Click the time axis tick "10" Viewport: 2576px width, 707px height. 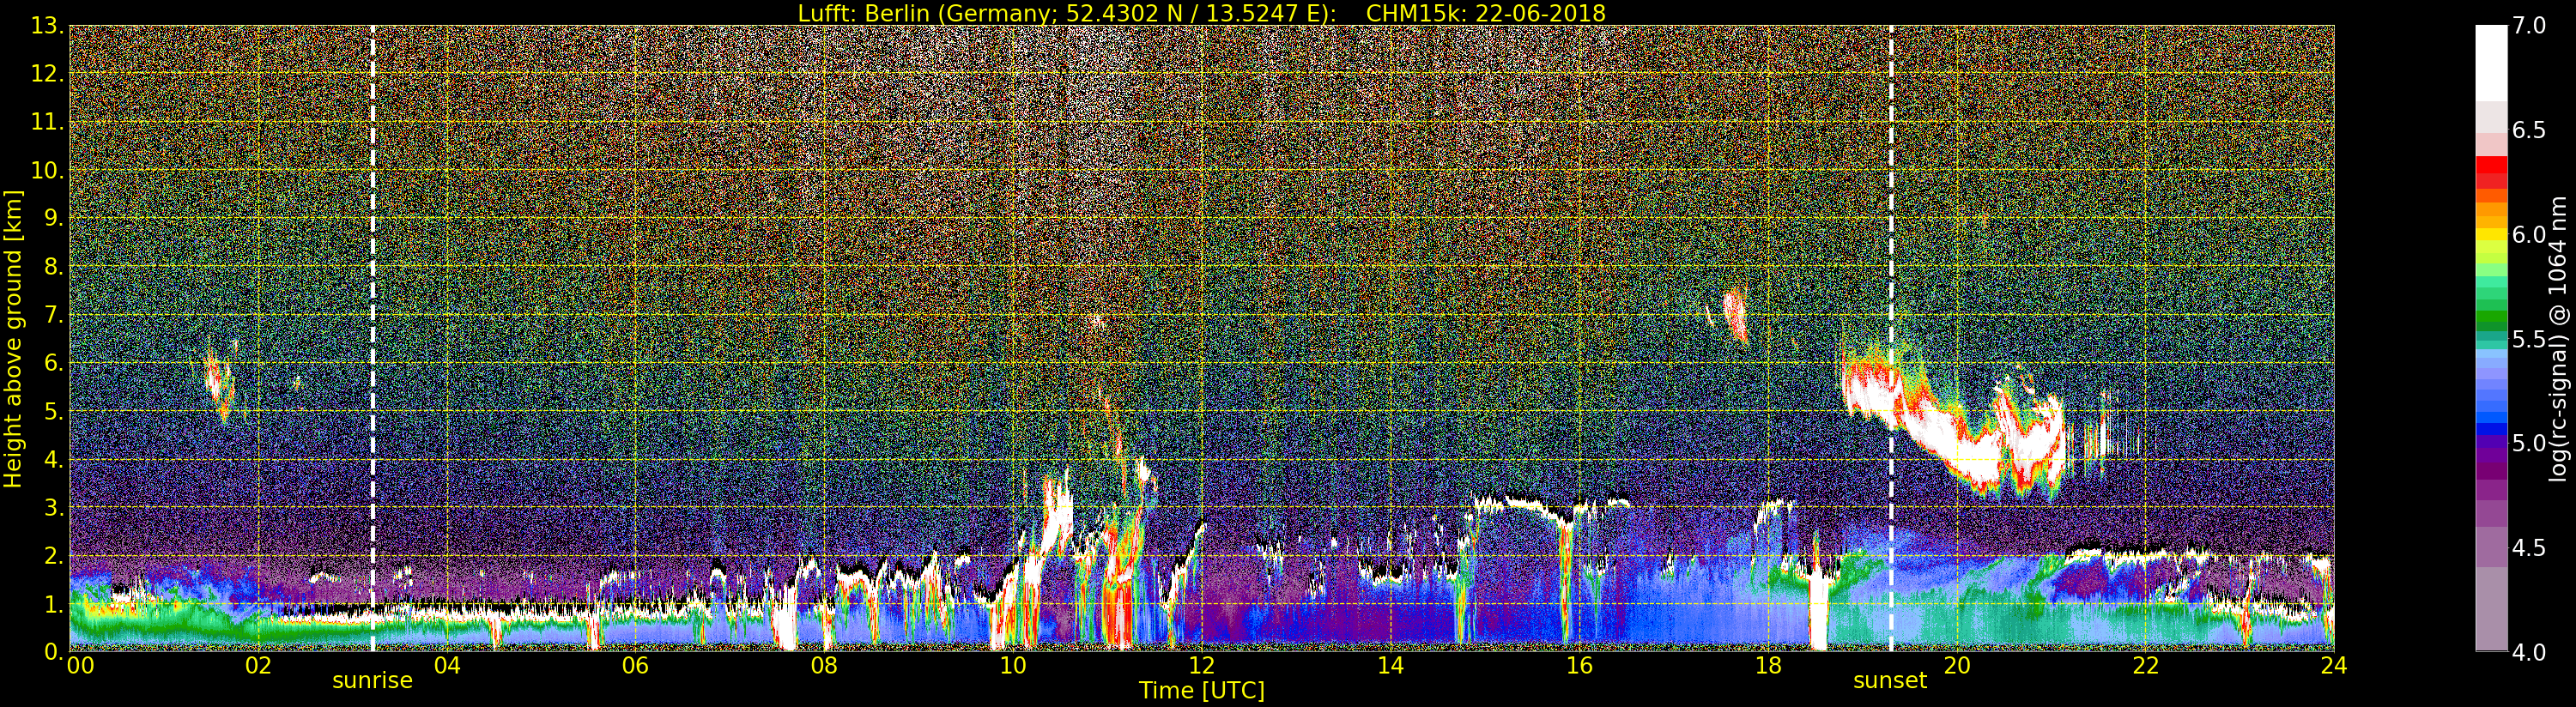point(1013,665)
